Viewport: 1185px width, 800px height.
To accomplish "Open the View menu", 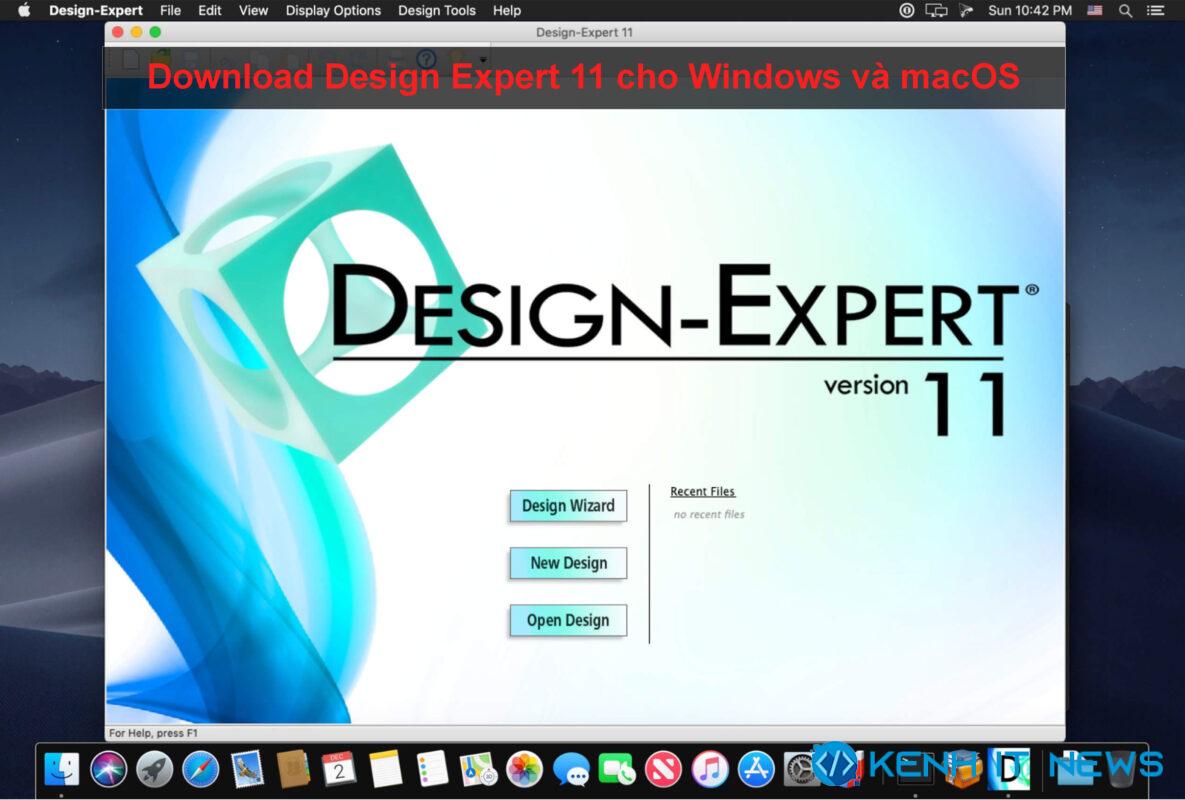I will point(253,11).
